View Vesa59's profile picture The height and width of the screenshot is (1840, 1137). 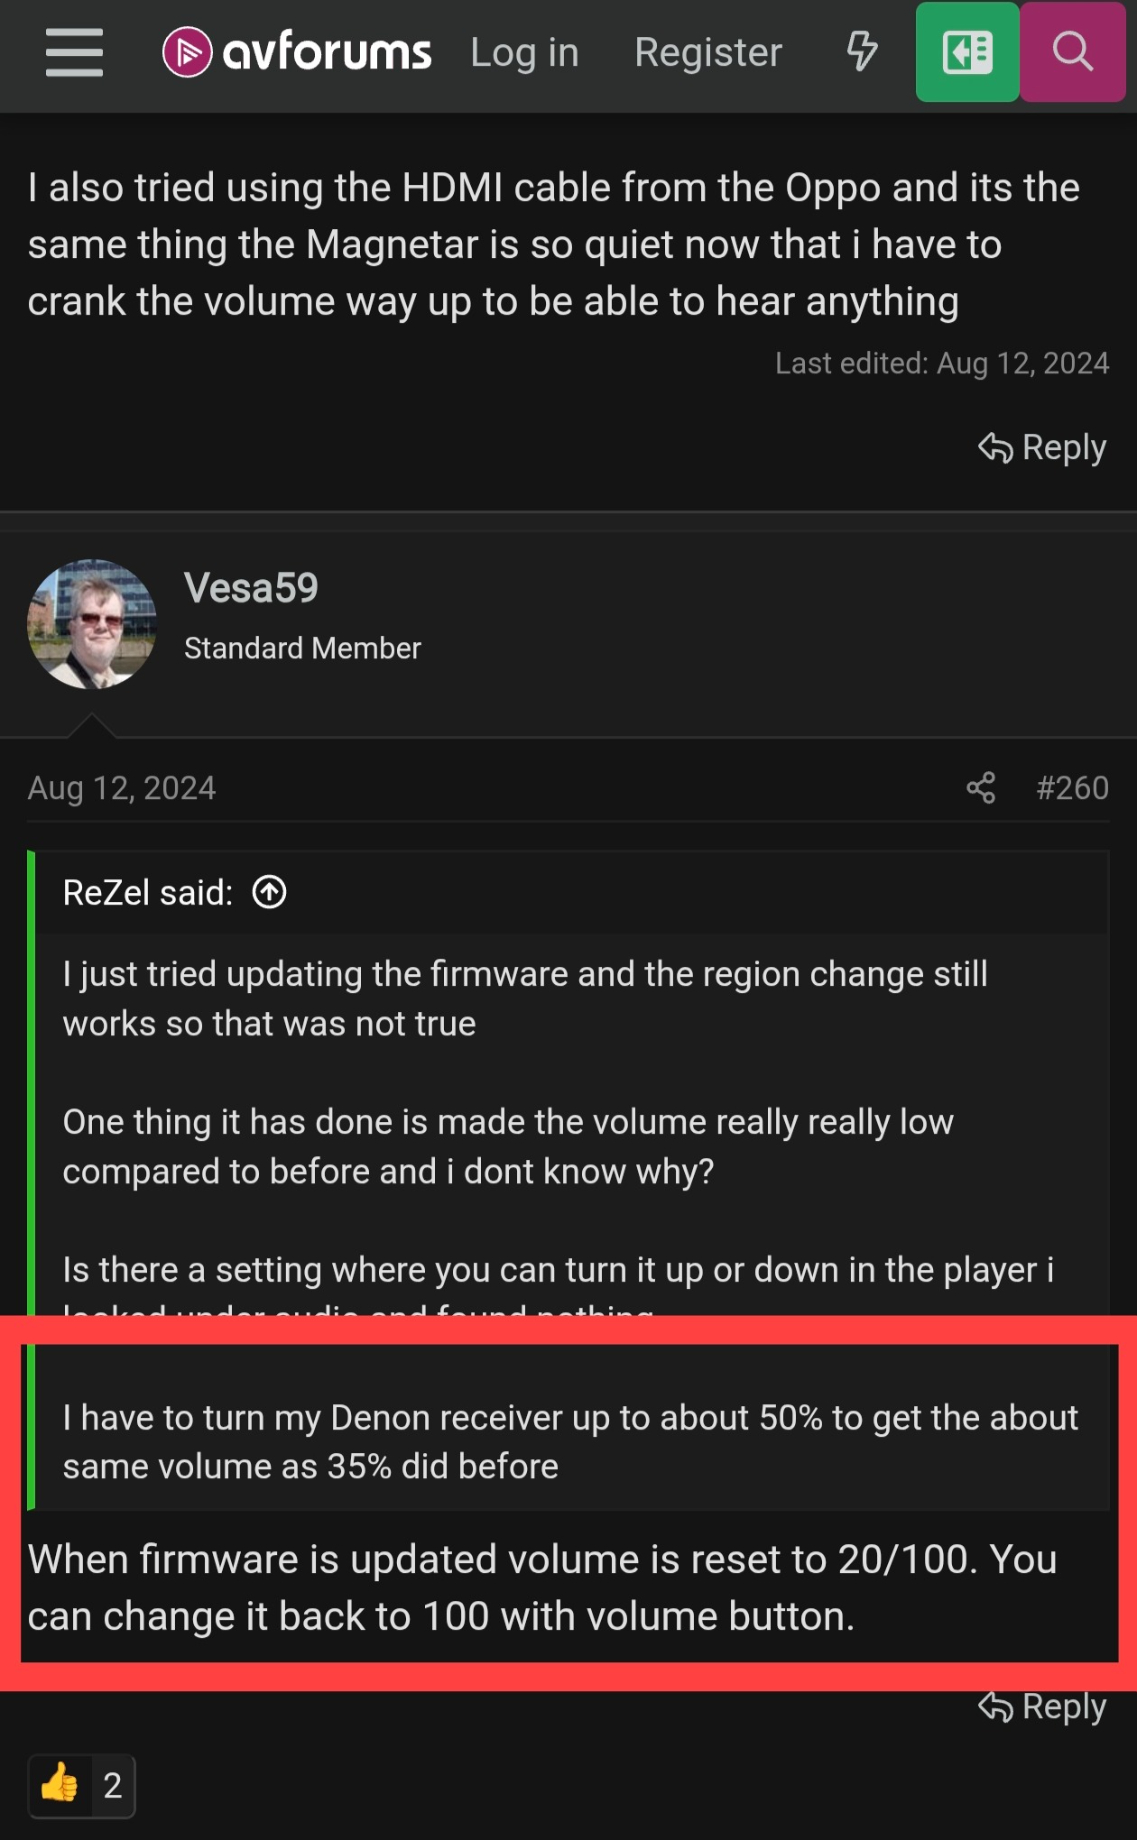(x=92, y=624)
